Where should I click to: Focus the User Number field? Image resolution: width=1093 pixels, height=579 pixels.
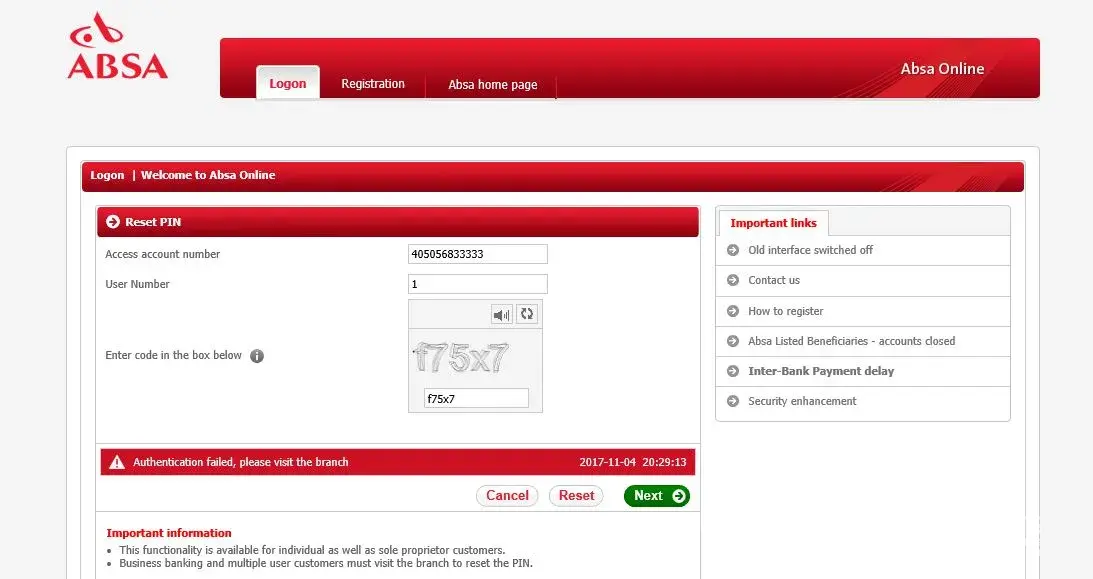pyautogui.click(x=477, y=284)
